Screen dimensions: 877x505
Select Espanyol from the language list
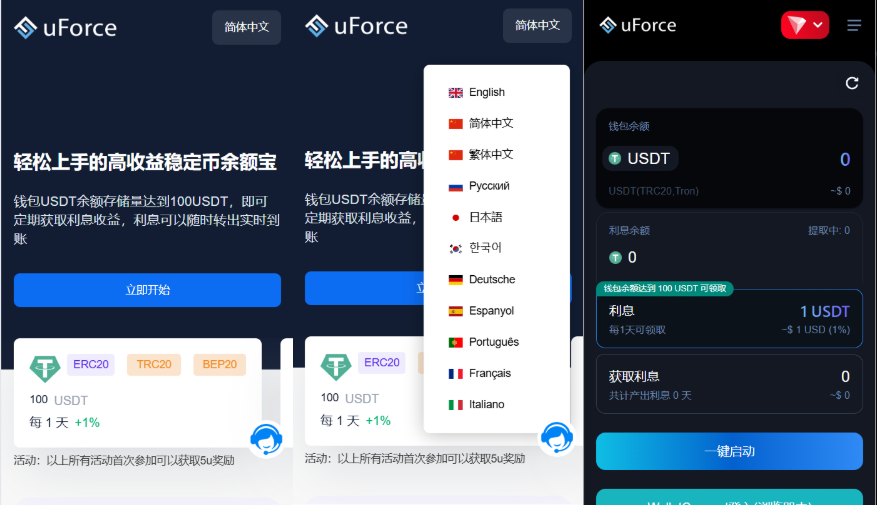click(x=497, y=310)
